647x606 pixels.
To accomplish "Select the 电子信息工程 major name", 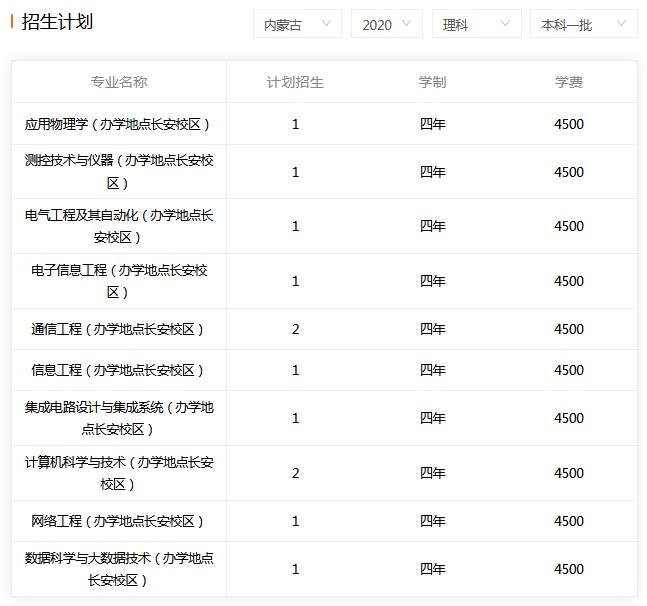I will point(119,281).
